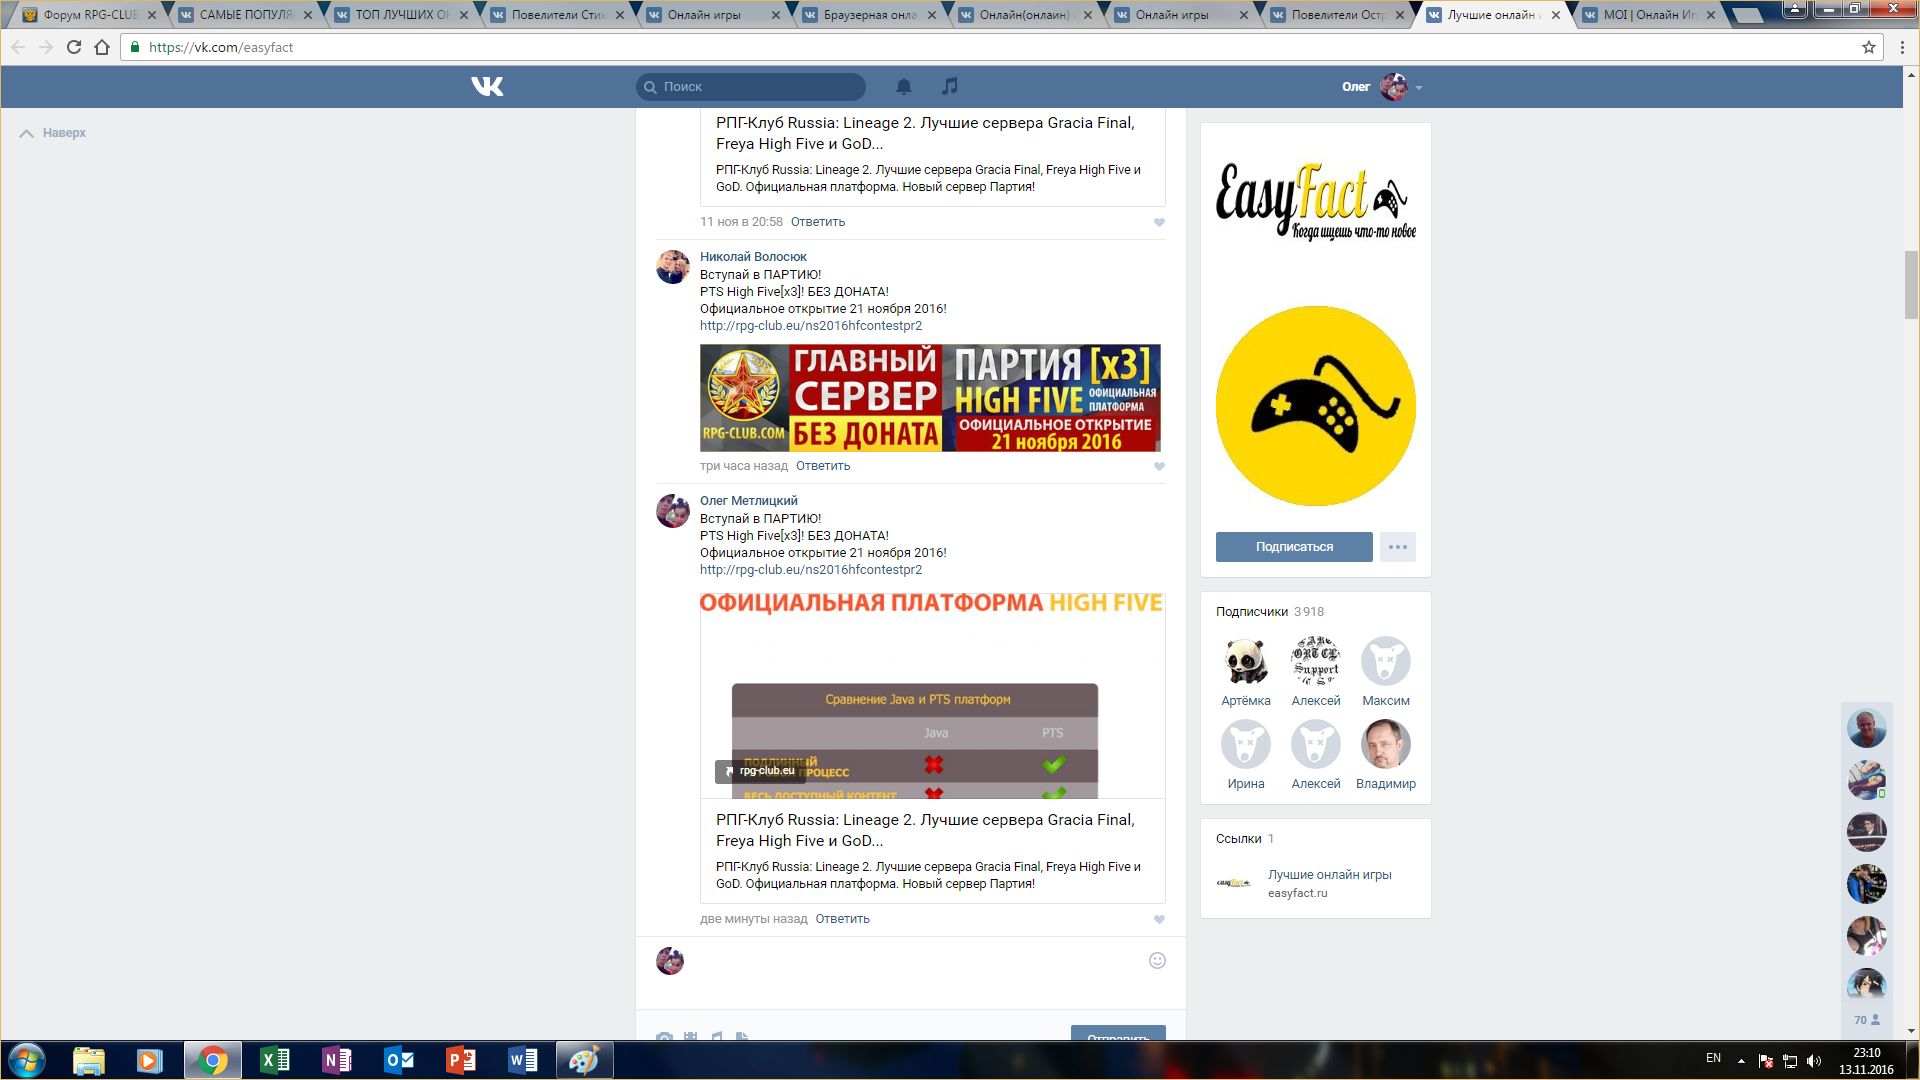The height and width of the screenshot is (1080, 1920).
Task: Open PowerPoint from the taskbar
Action: pos(461,1060)
